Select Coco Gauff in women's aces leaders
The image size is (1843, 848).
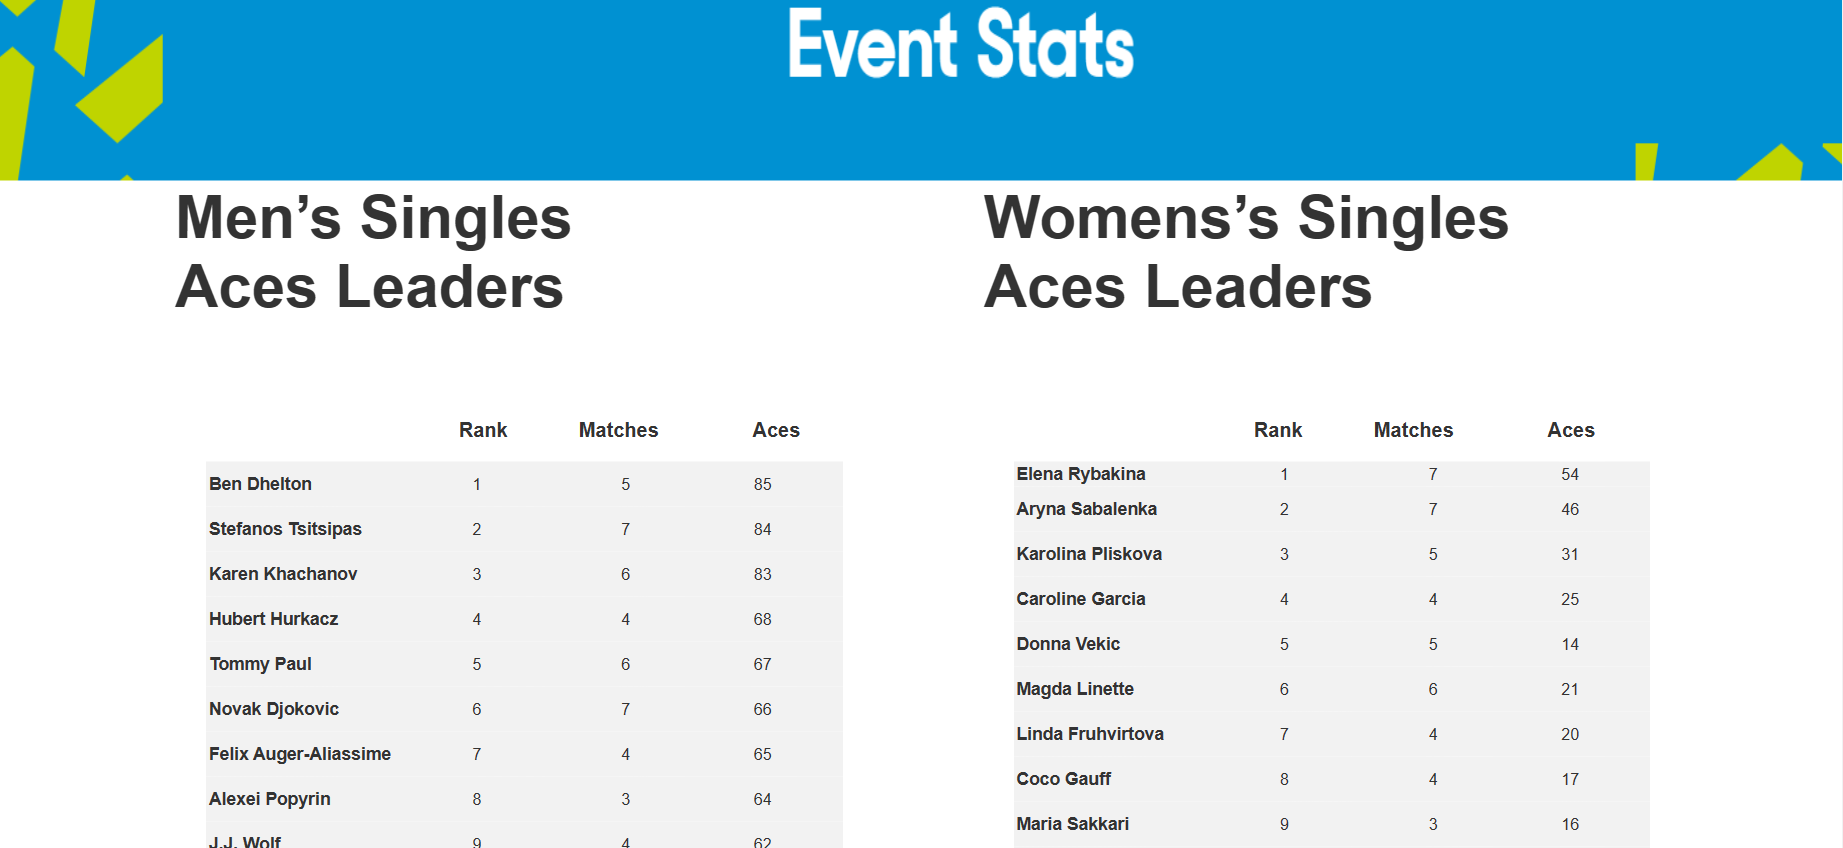(x=1064, y=779)
